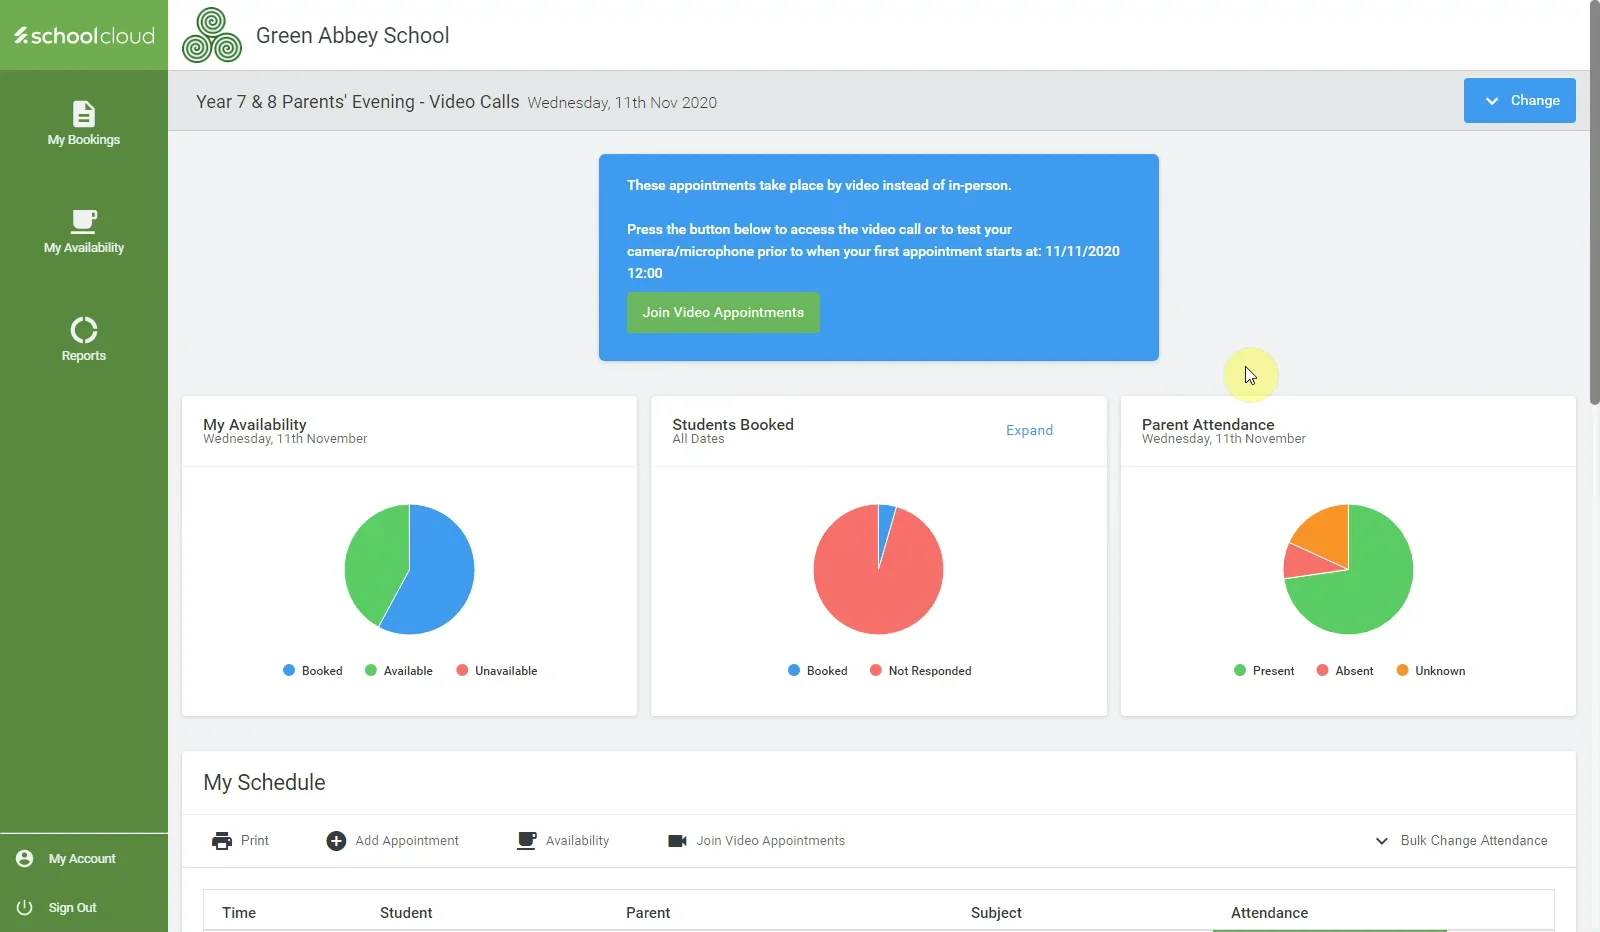The height and width of the screenshot is (932, 1600).
Task: Click the printer icon in My Schedule
Action: (222, 841)
